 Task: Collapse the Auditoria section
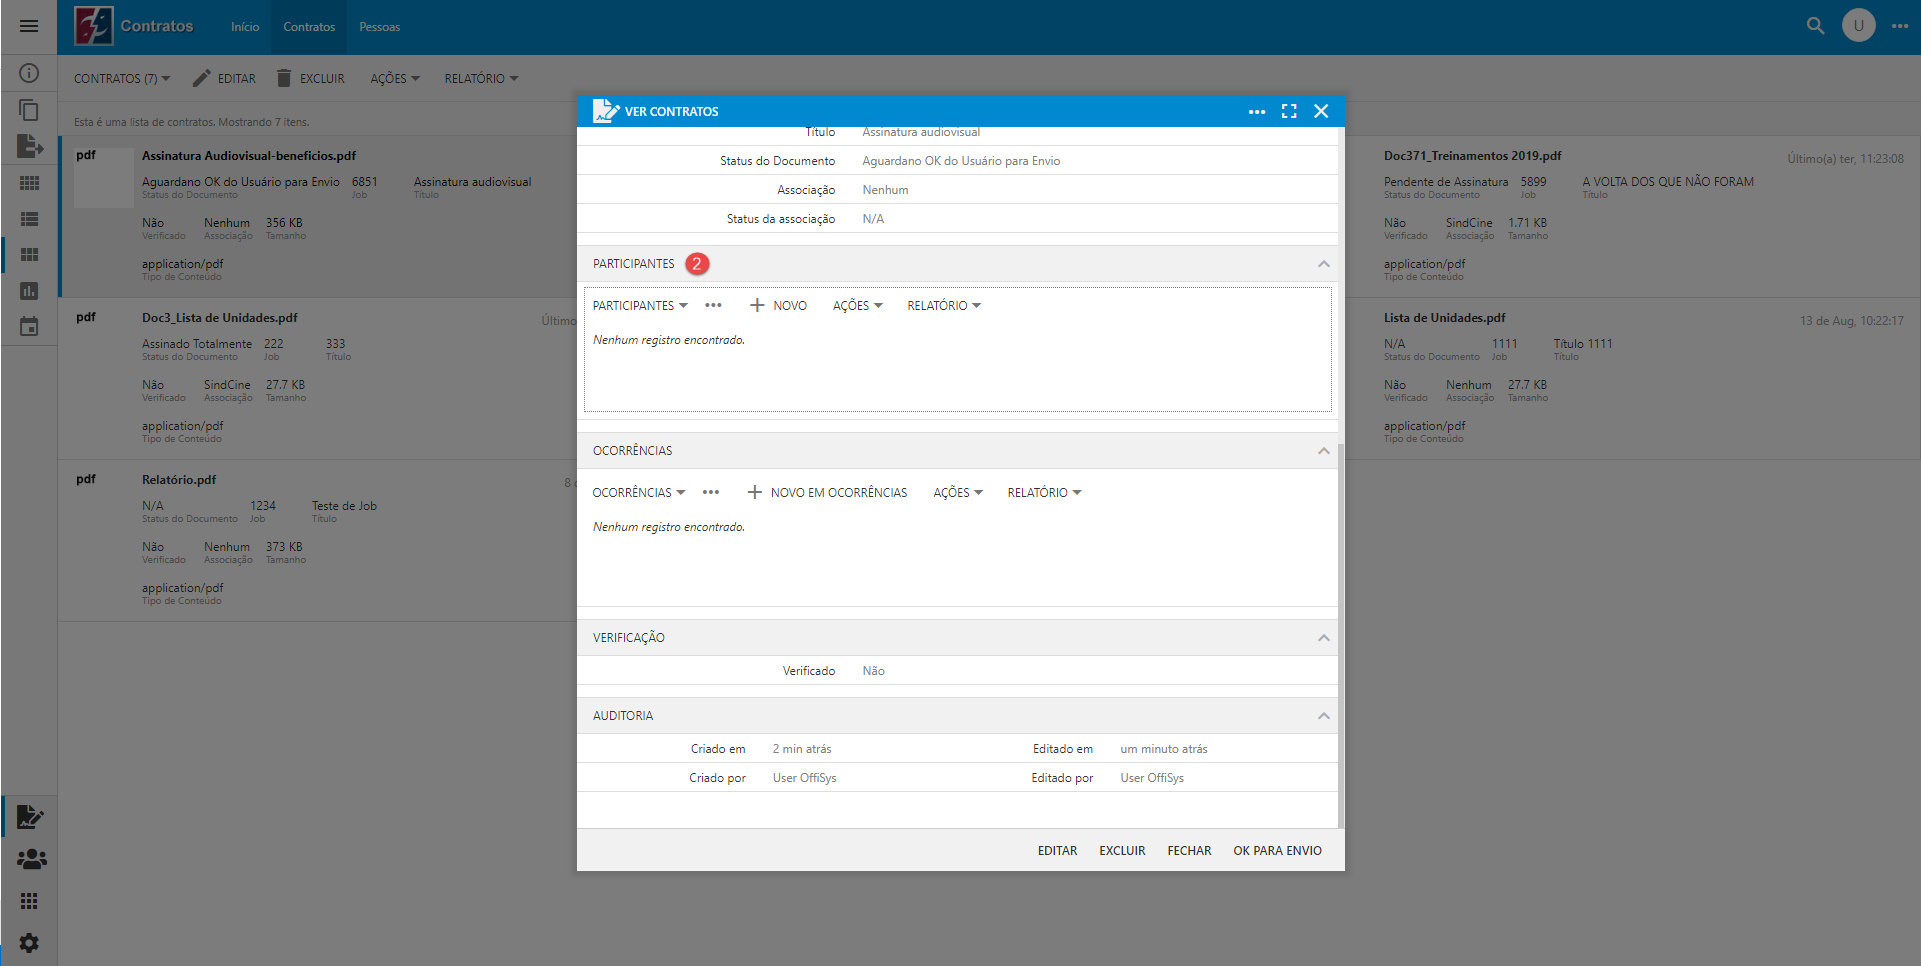pyautogui.click(x=1323, y=716)
